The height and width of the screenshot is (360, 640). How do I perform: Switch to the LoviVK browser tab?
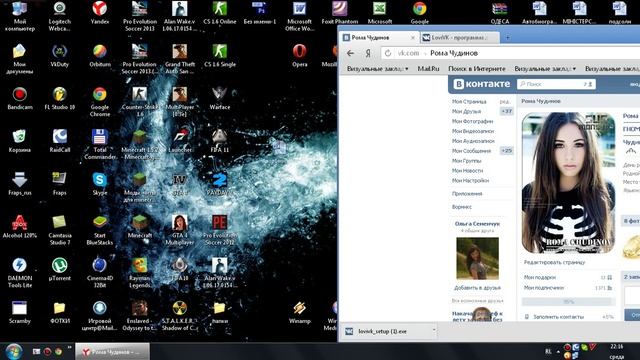[459, 38]
